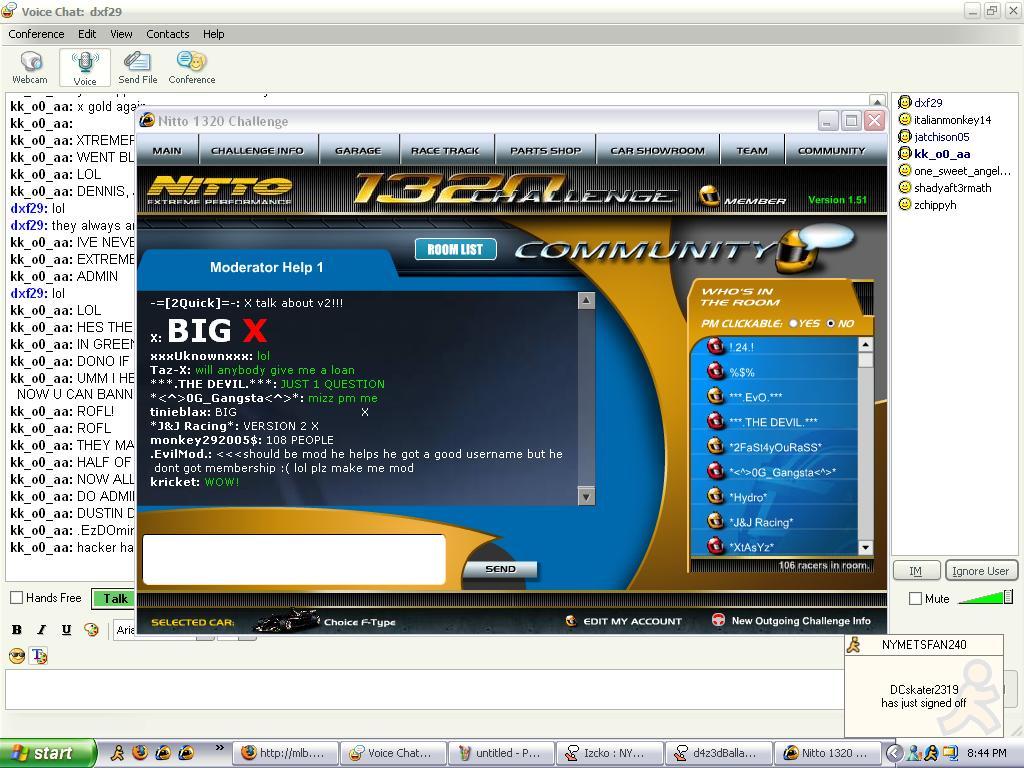Select user dxf29 in participant list
Screen dimensions: 1024x768
(927, 103)
